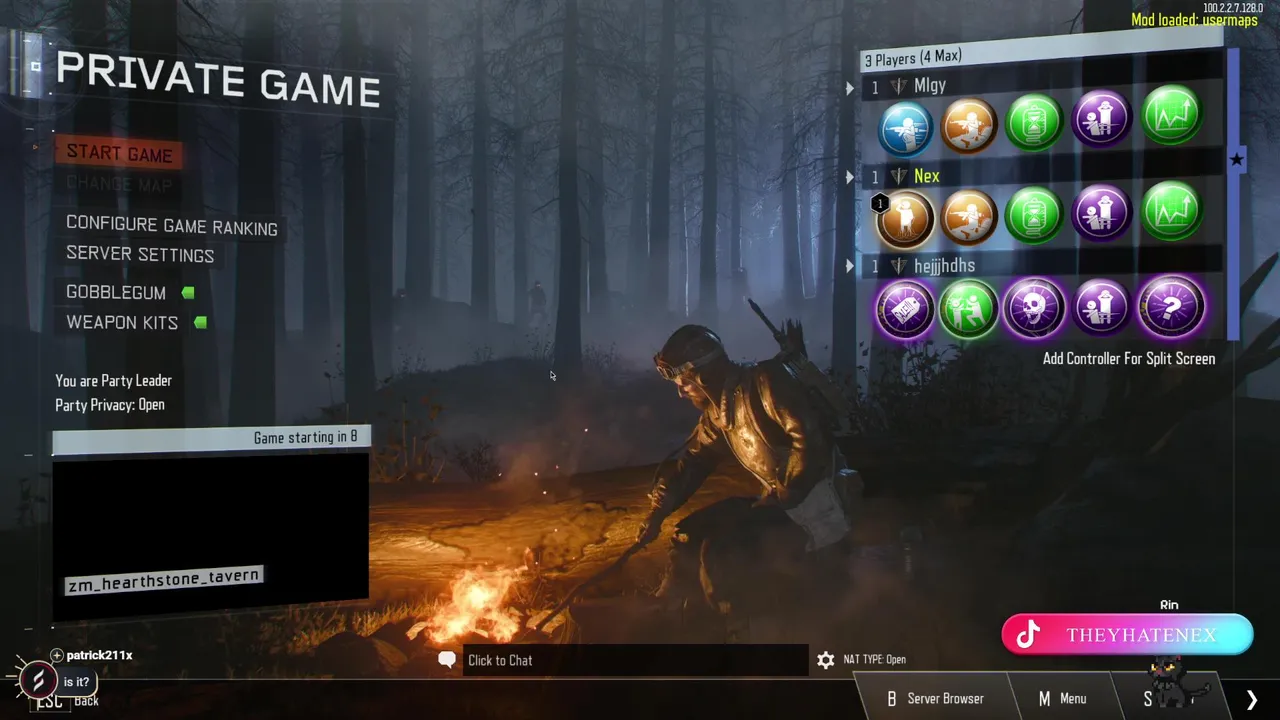1280x720 pixels.
Task: Open Server Settings
Action: tap(140, 254)
